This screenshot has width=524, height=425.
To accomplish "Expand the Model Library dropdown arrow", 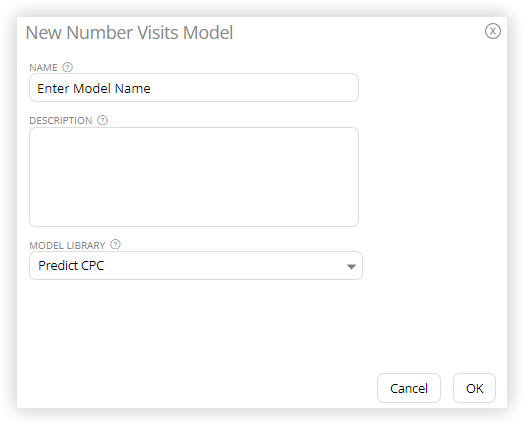I will [x=351, y=266].
